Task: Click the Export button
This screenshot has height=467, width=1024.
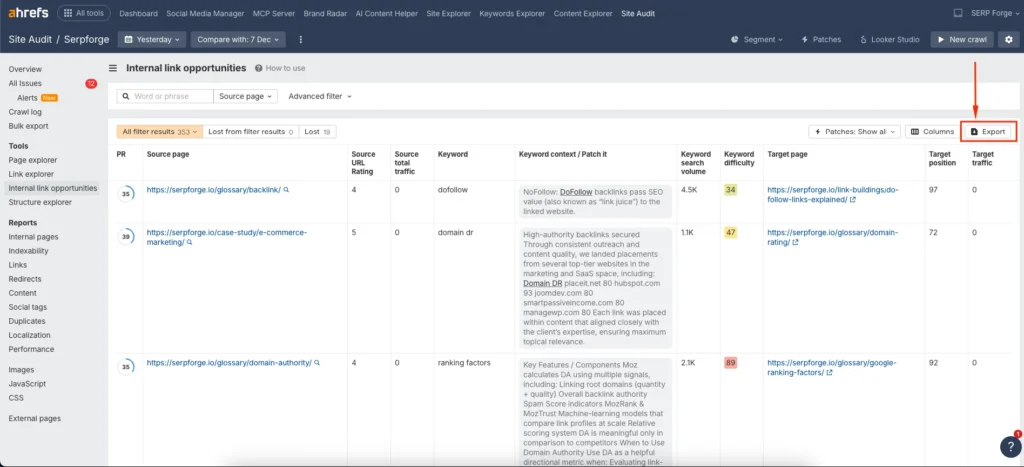Action: [x=988, y=132]
